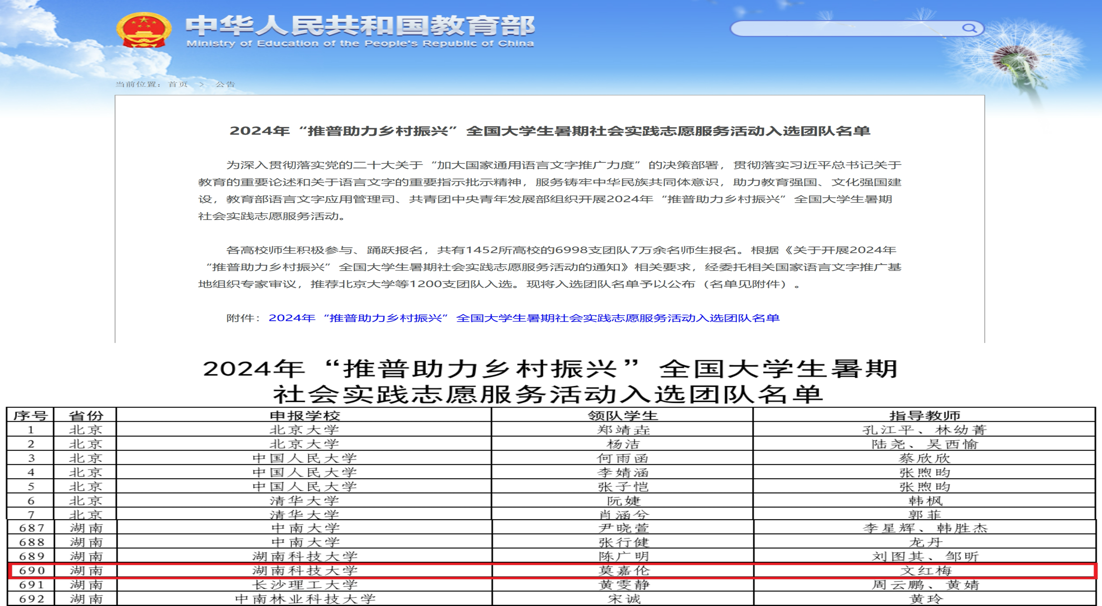Click the national emblem logo
Image resolution: width=1102 pixels, height=606 pixels.
coord(143,31)
